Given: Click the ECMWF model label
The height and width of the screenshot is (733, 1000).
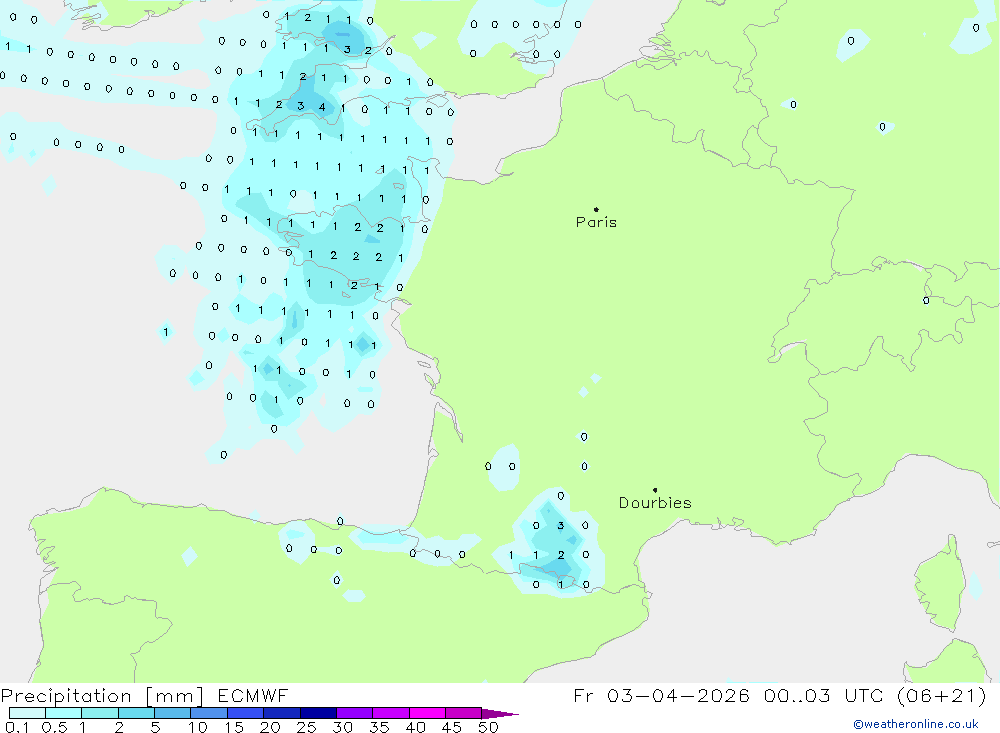Looking at the screenshot, I should click(253, 695).
